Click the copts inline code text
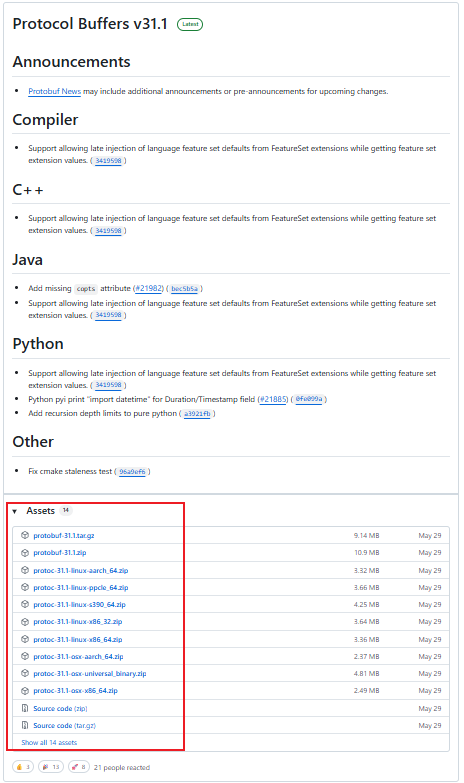464x783 pixels. coord(86,289)
